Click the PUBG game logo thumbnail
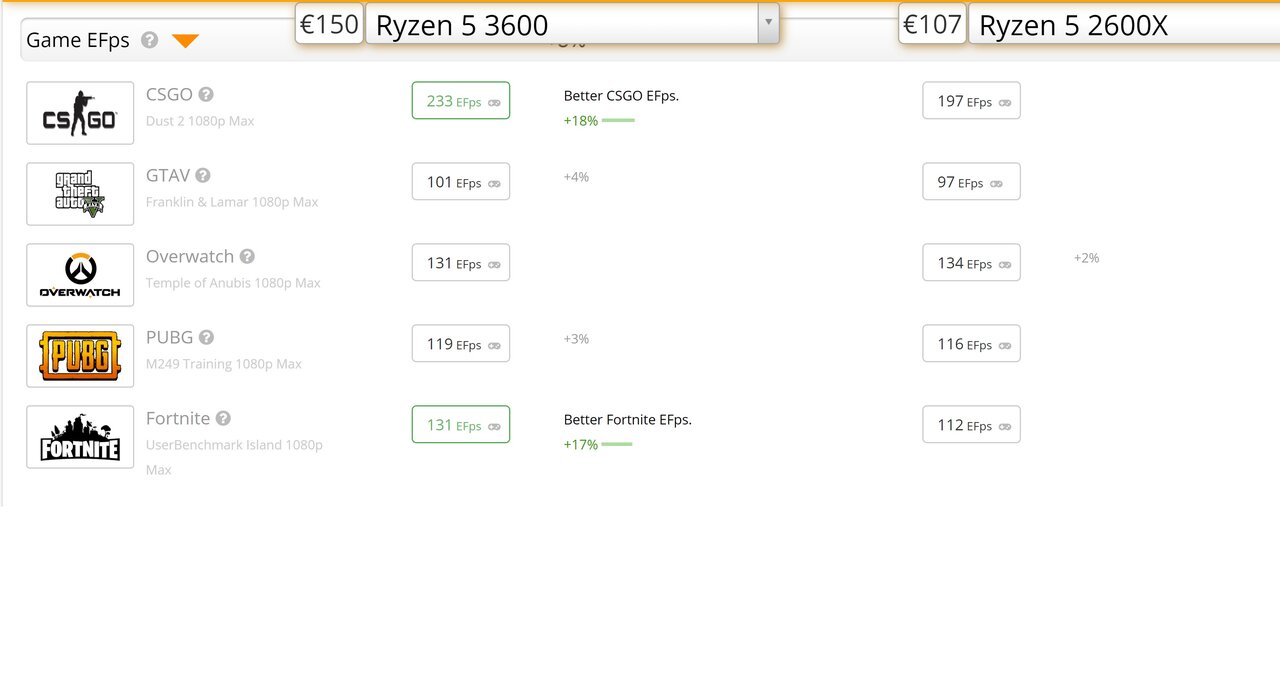The image size is (1280, 676). click(80, 356)
